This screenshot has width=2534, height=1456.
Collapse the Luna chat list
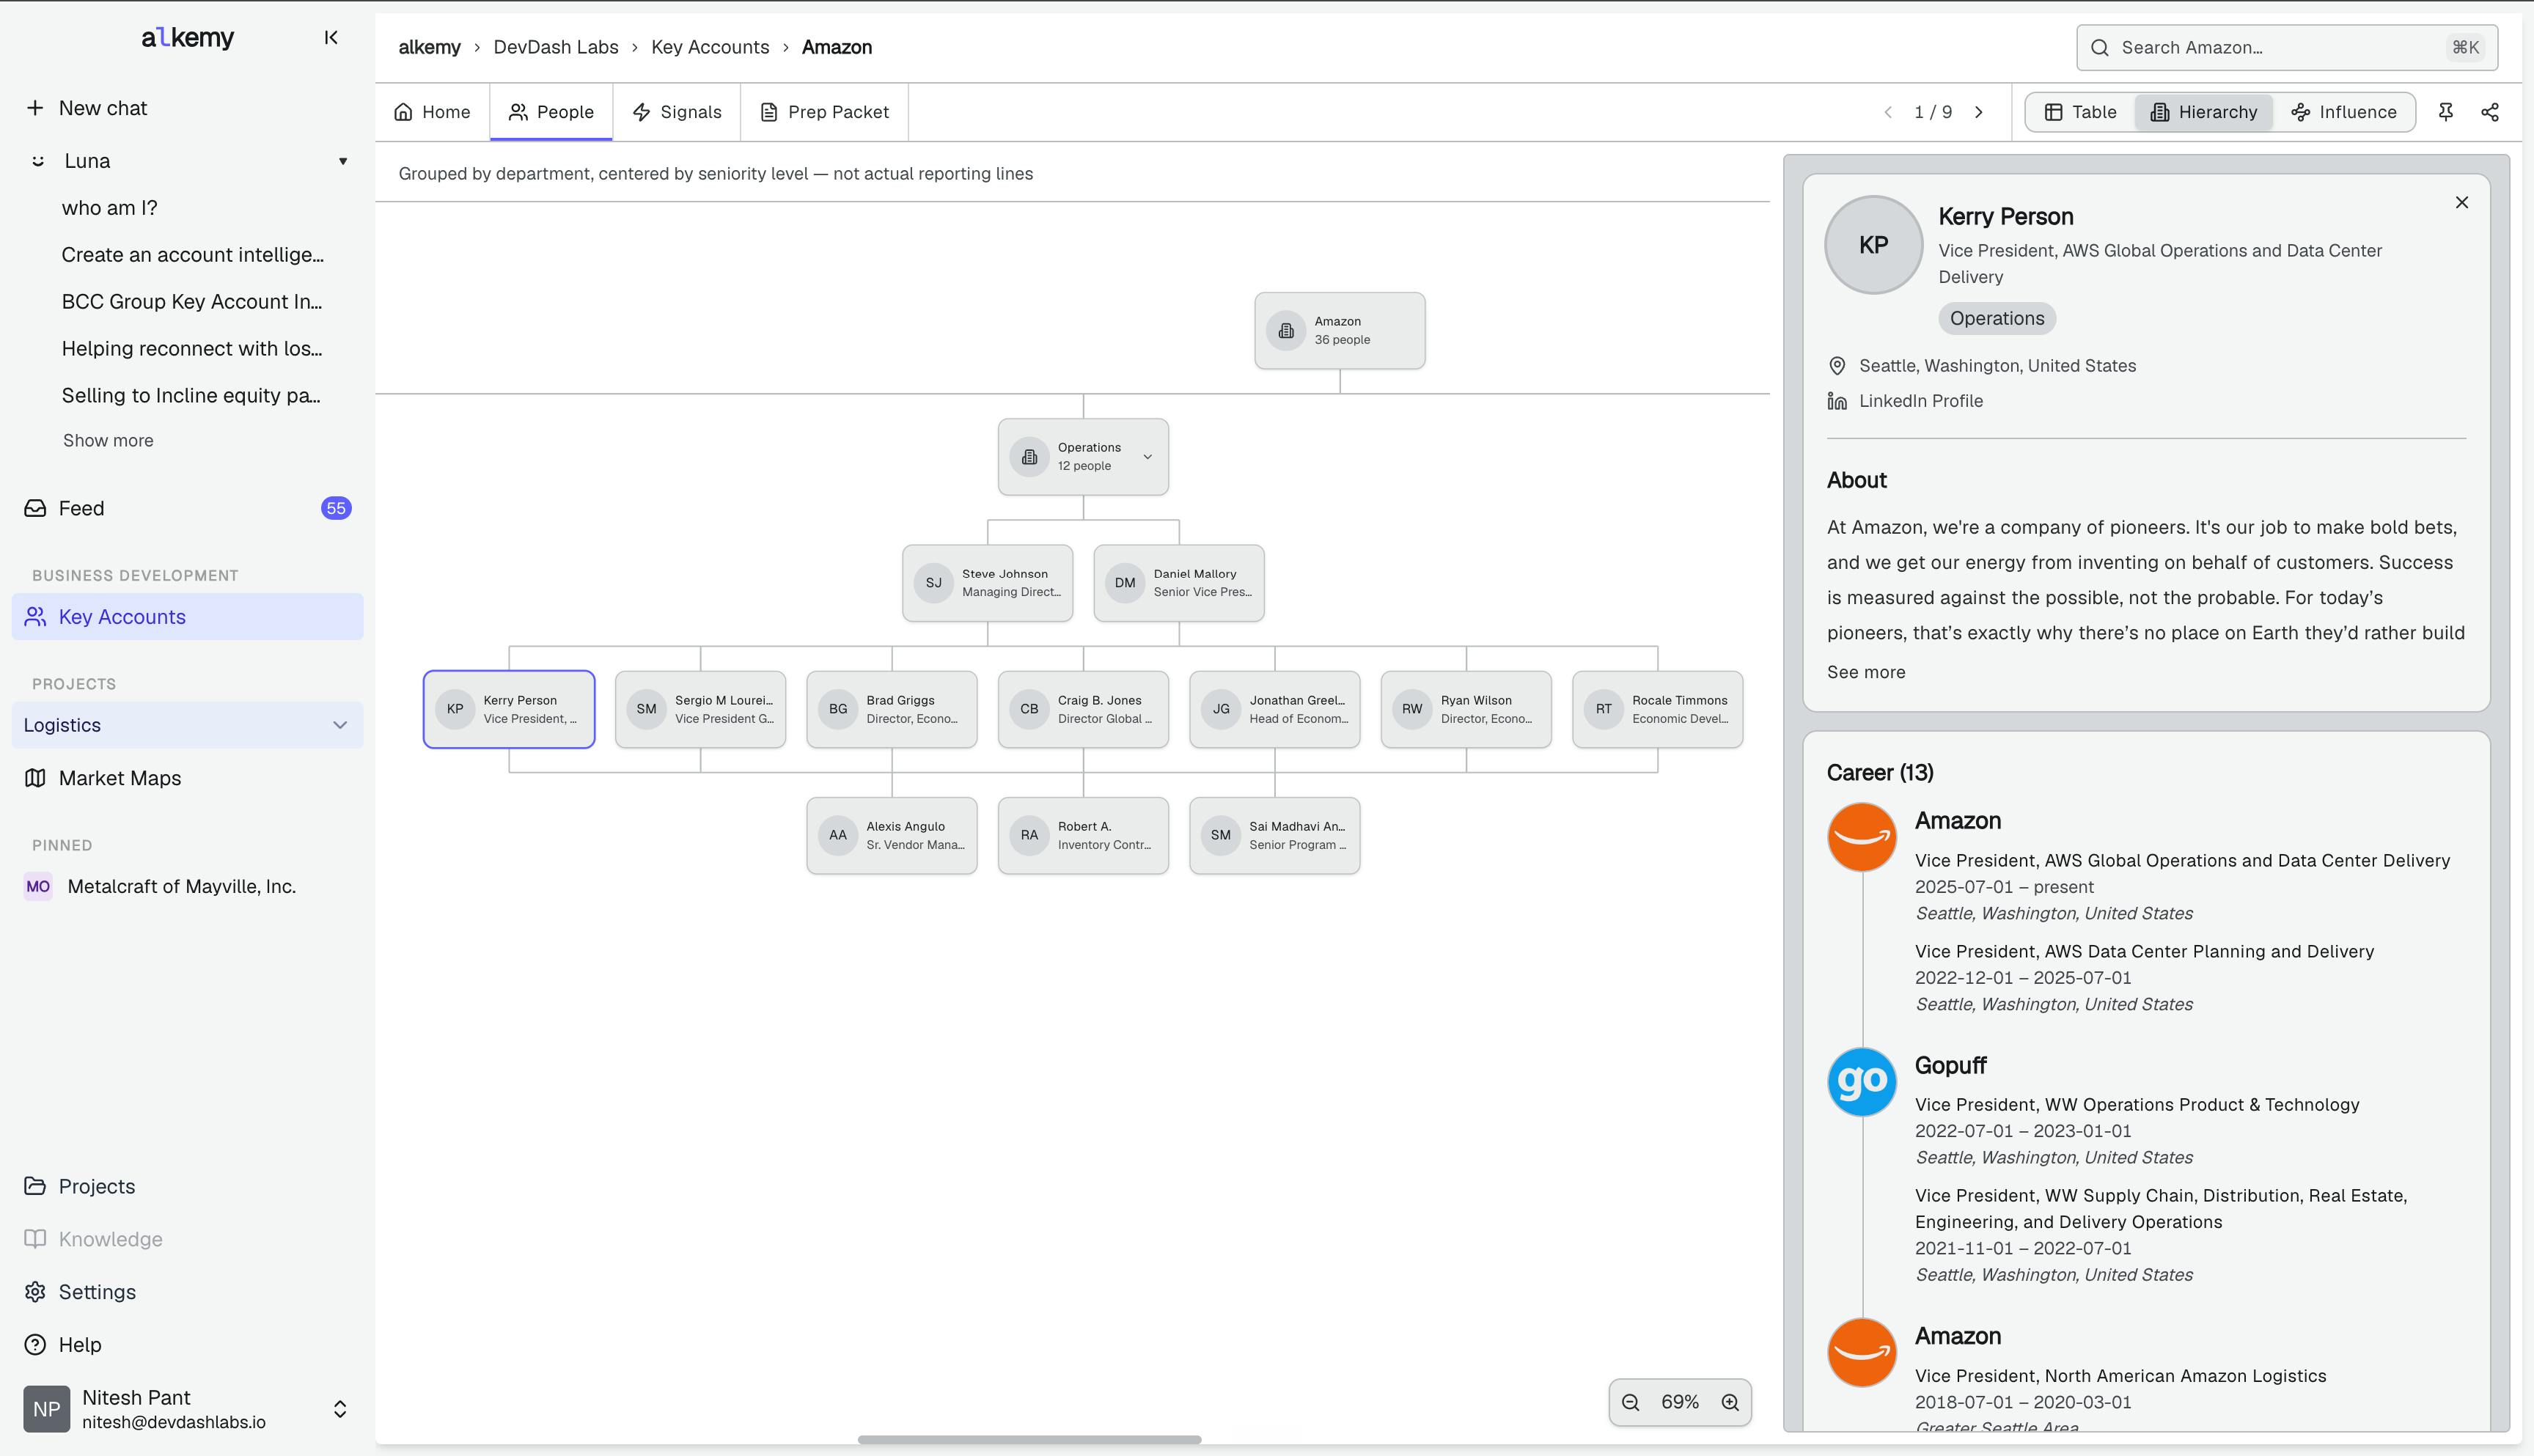point(343,161)
